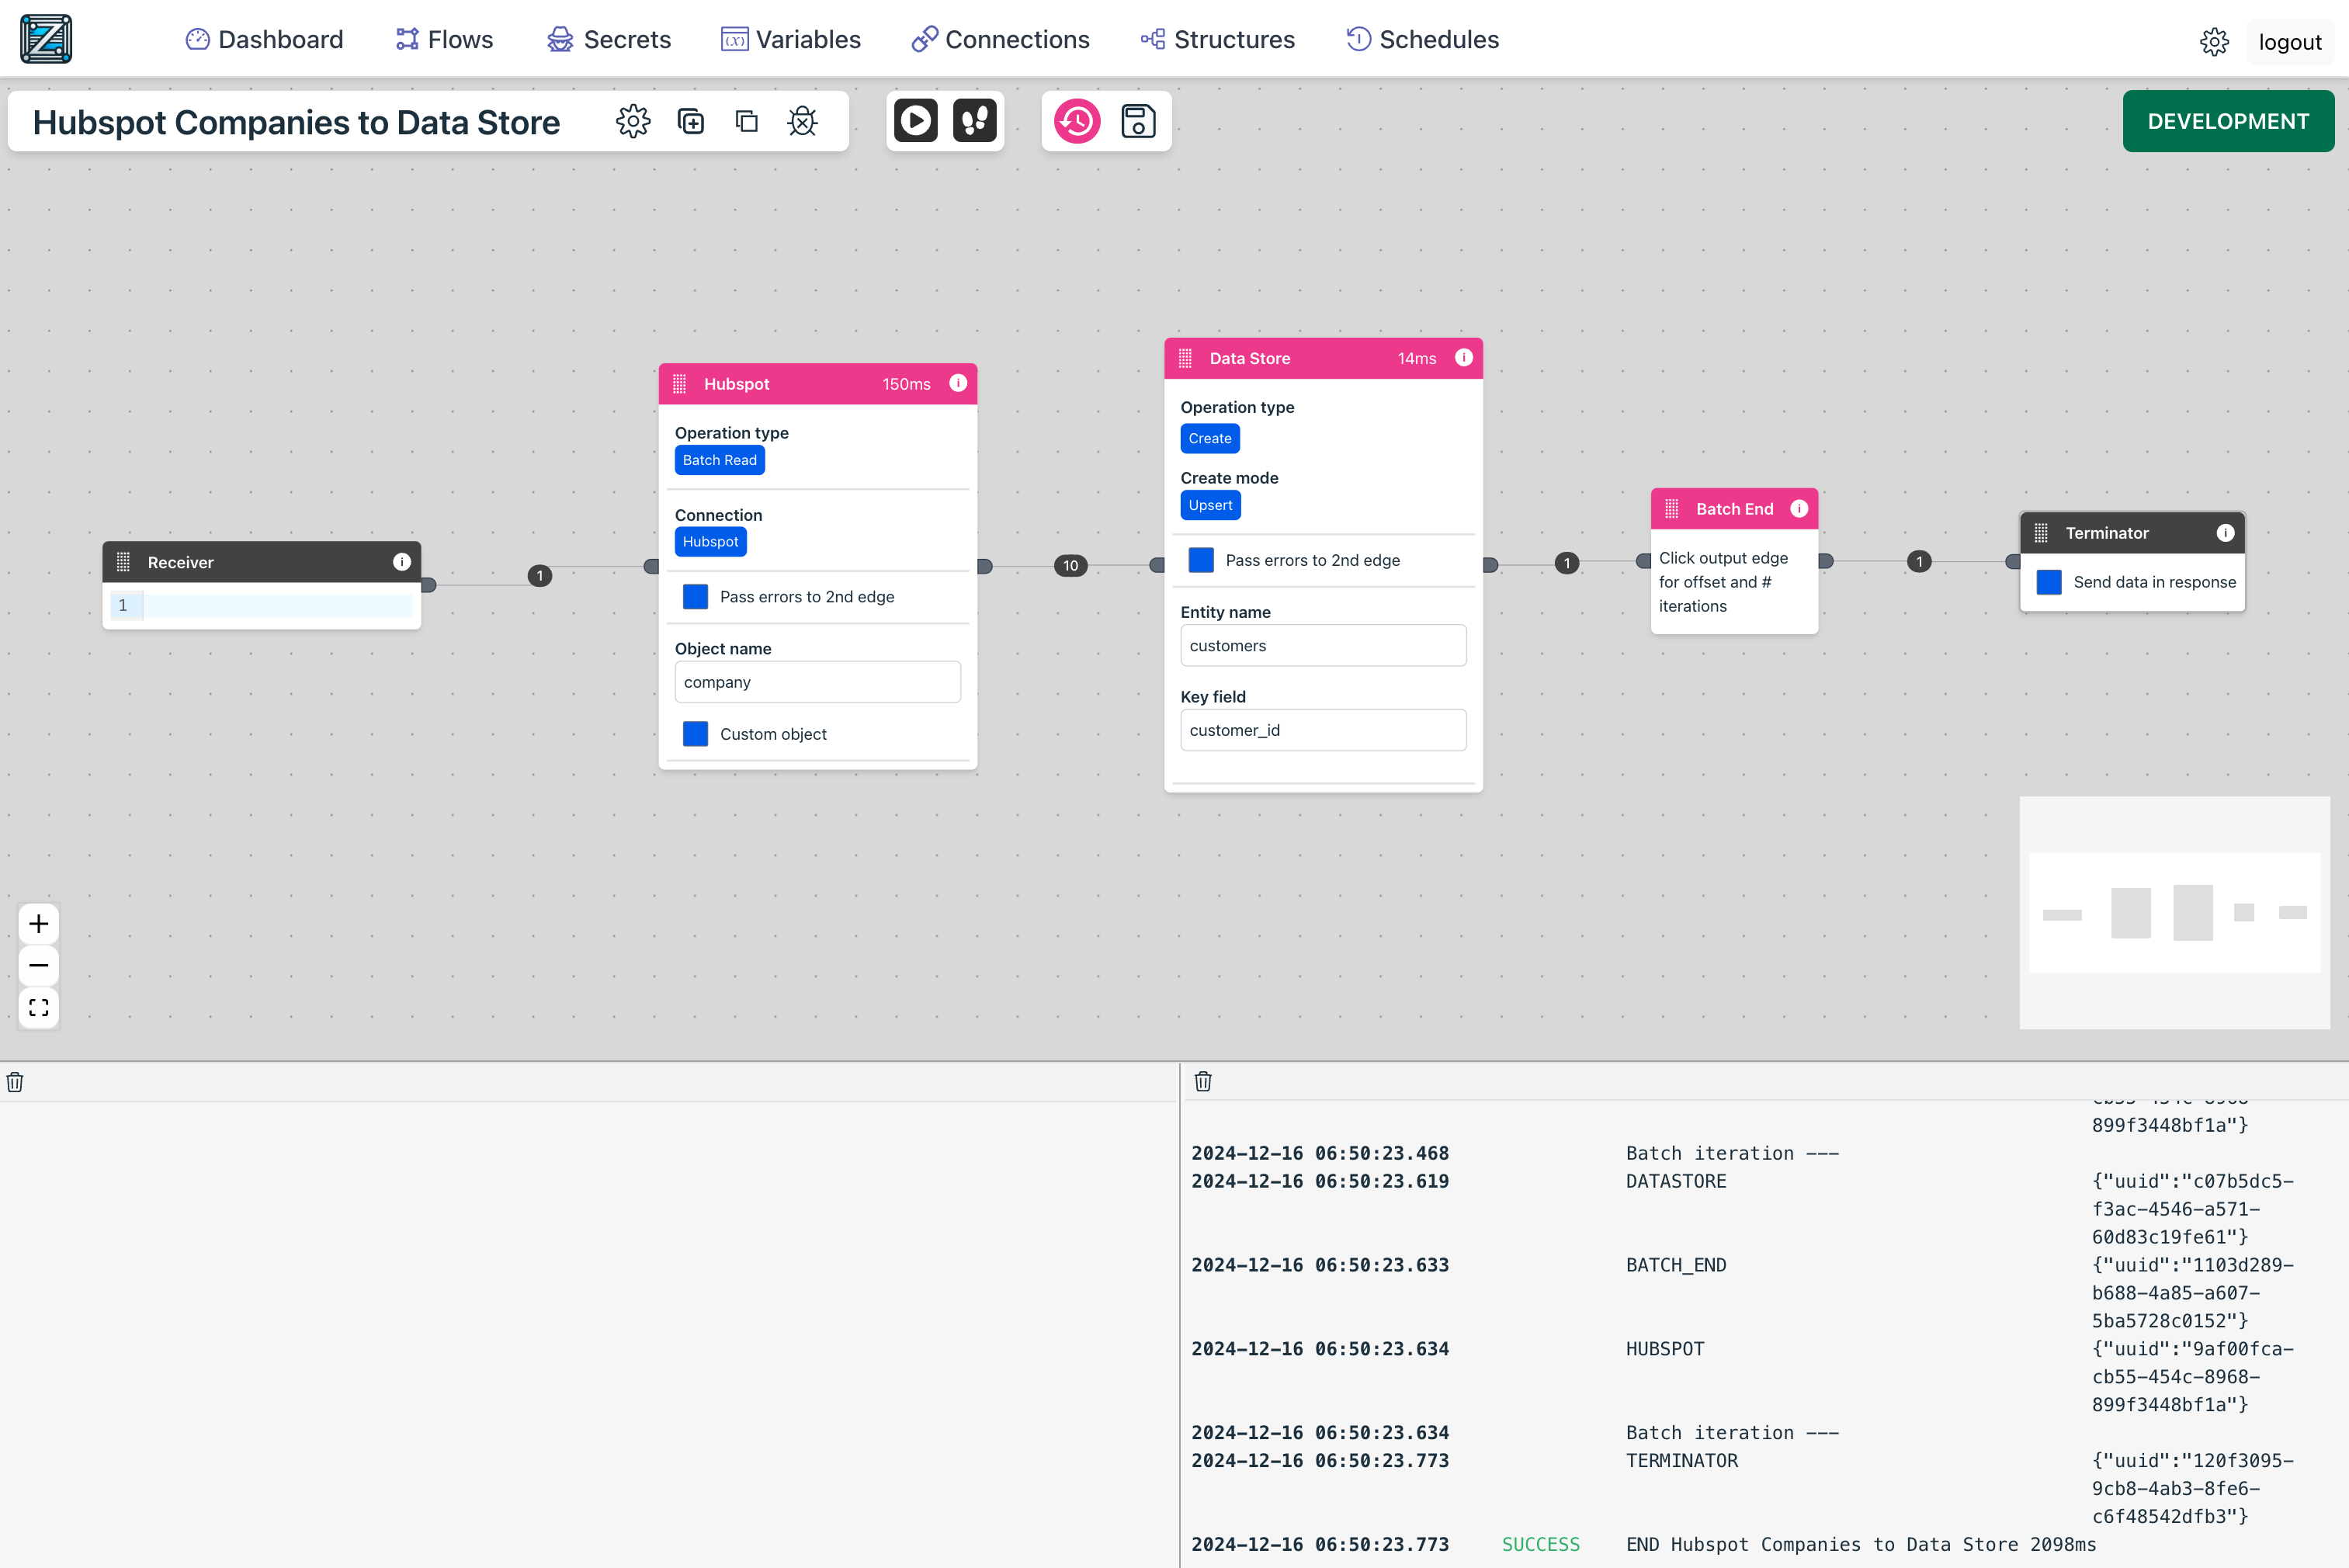Open the Secrets page
Image resolution: width=2349 pixels, height=1568 pixels.
tap(609, 39)
